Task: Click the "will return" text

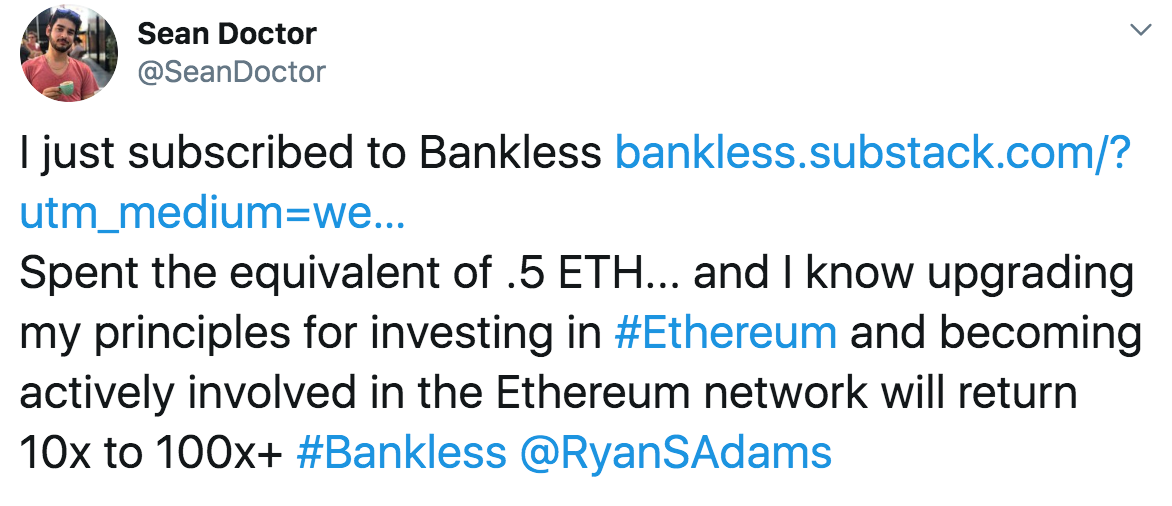Action: pyautogui.click(x=981, y=393)
